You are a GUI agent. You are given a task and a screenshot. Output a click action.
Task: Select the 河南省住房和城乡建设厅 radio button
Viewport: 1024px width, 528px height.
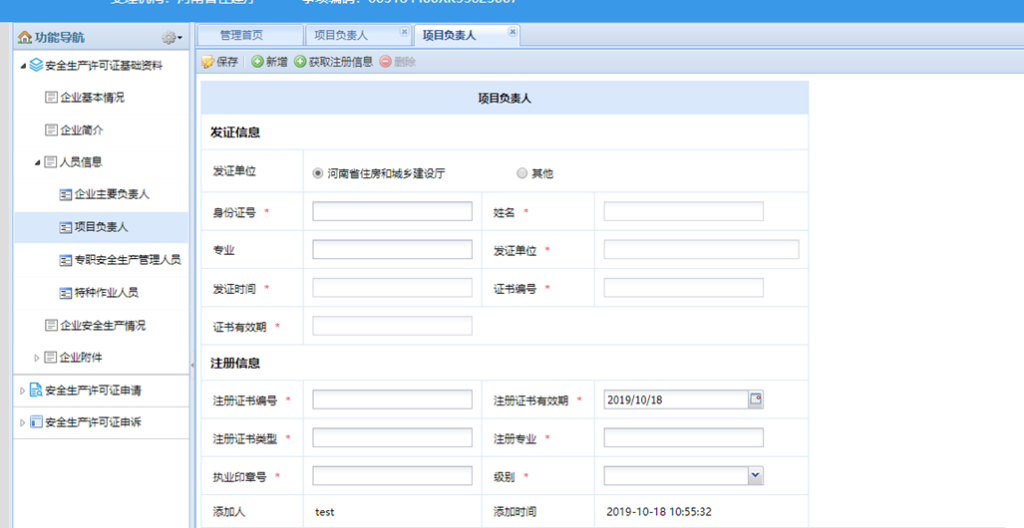[318, 173]
